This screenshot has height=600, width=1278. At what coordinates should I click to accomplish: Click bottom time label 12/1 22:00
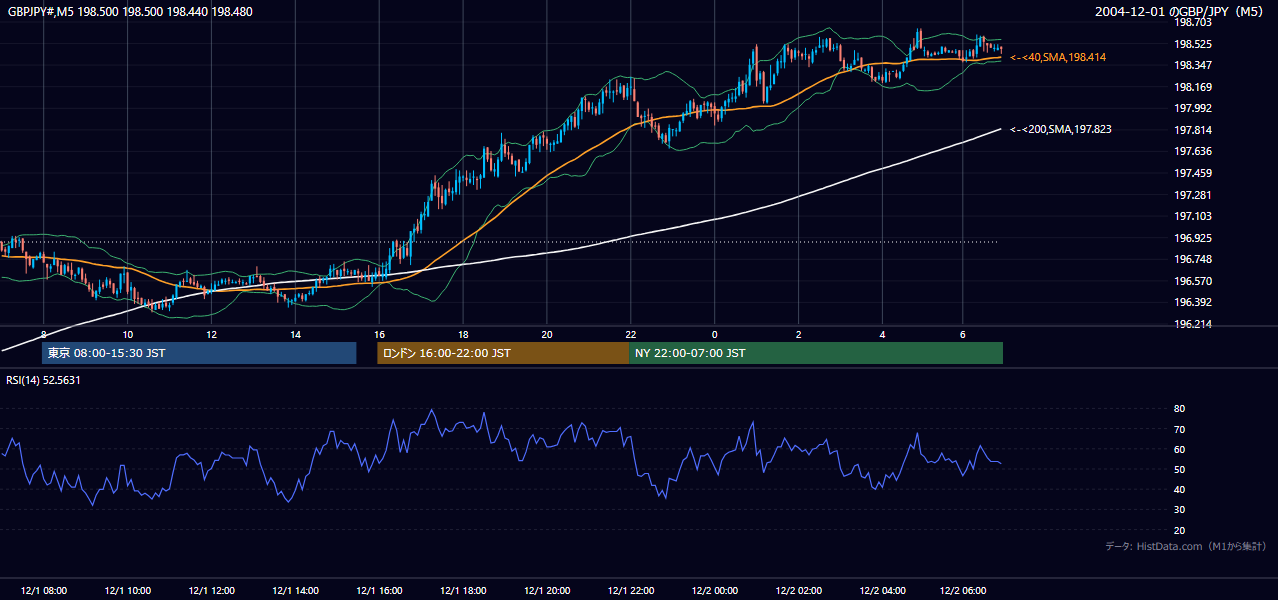tap(631, 591)
